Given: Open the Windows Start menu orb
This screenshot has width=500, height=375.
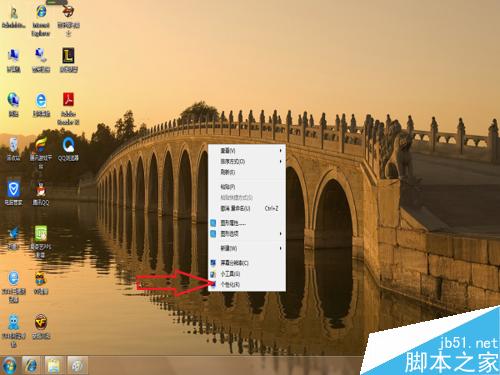Looking at the screenshot, I should [9, 366].
